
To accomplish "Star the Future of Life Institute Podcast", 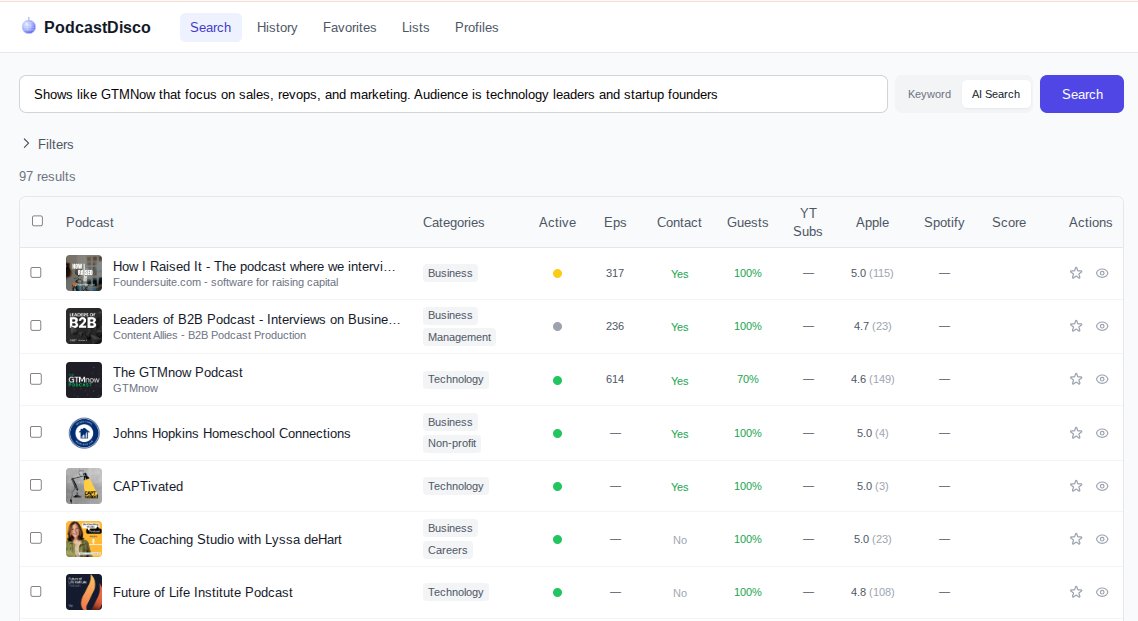I will point(1076,592).
